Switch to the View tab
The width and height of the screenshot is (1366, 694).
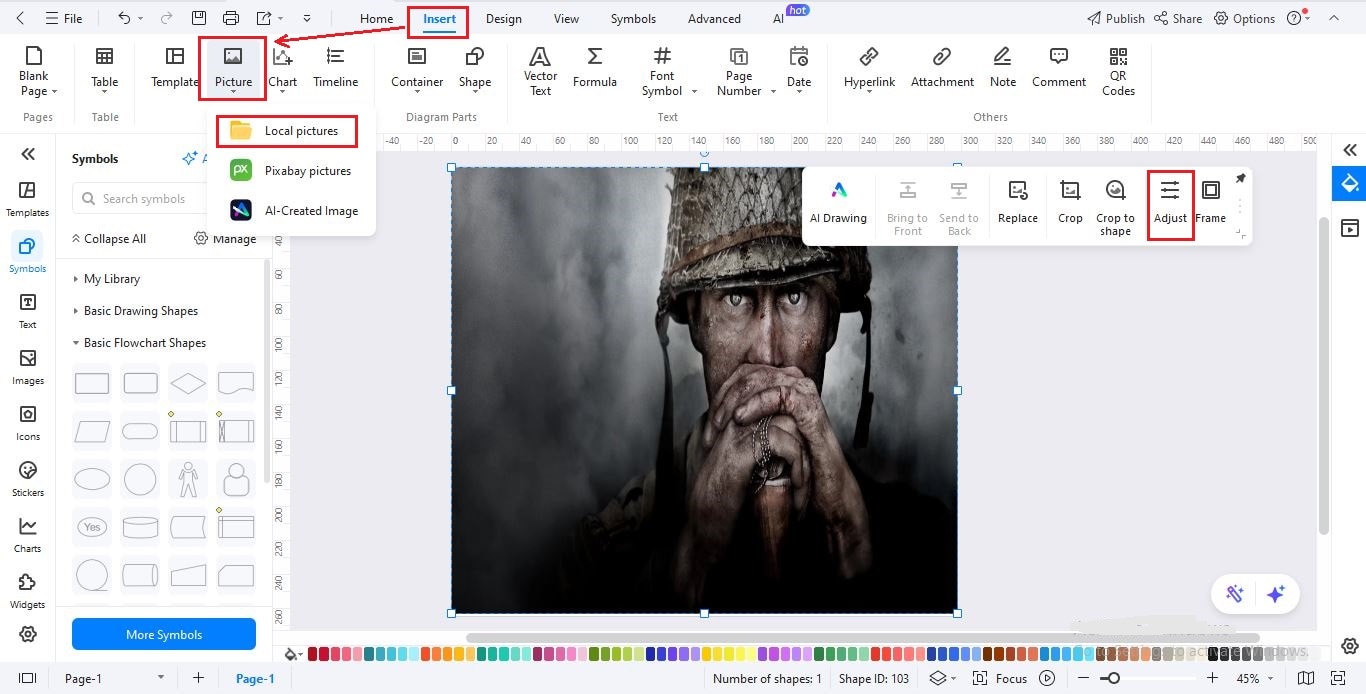click(566, 18)
